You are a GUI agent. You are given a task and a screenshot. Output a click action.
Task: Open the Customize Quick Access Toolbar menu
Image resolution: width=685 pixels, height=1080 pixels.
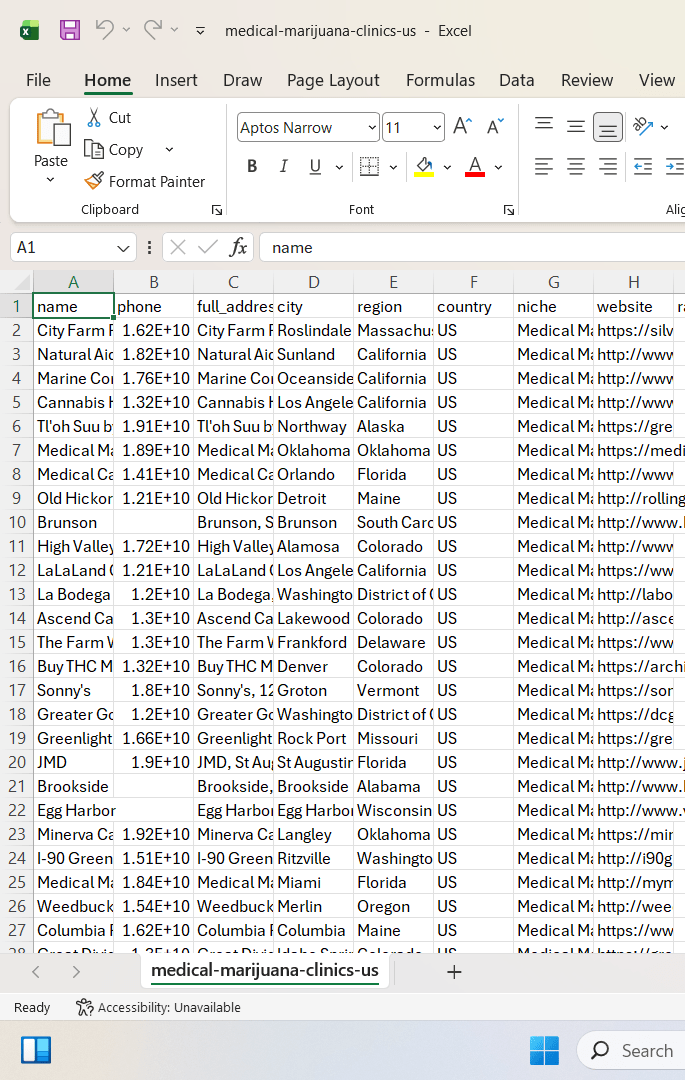click(x=200, y=30)
